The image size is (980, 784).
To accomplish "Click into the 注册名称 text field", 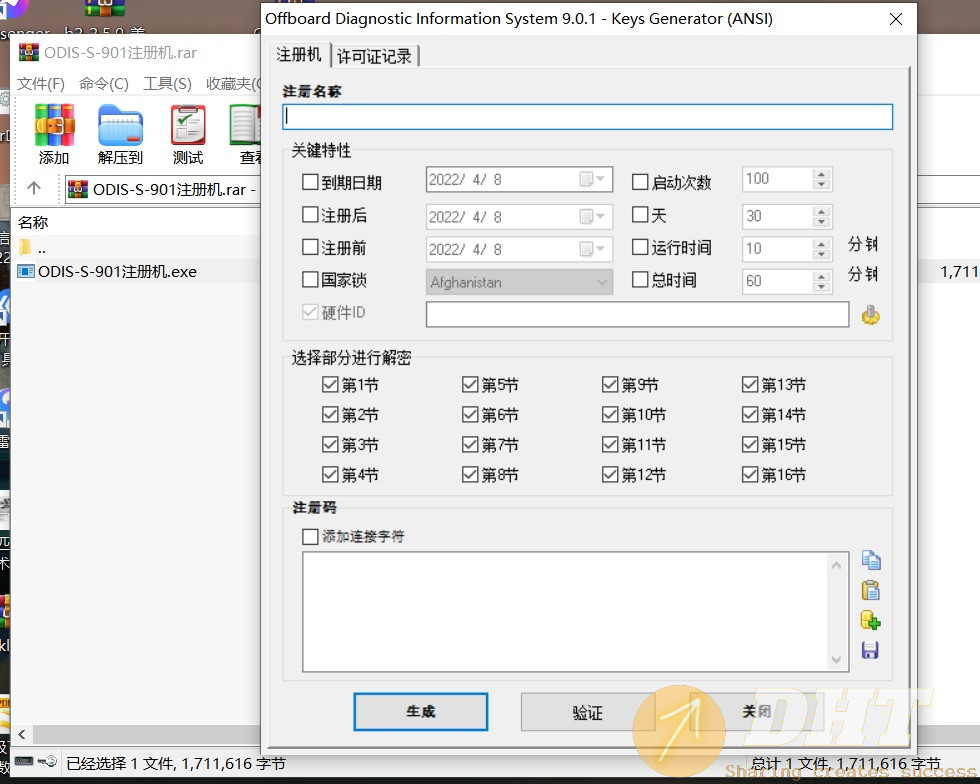I will [x=587, y=117].
